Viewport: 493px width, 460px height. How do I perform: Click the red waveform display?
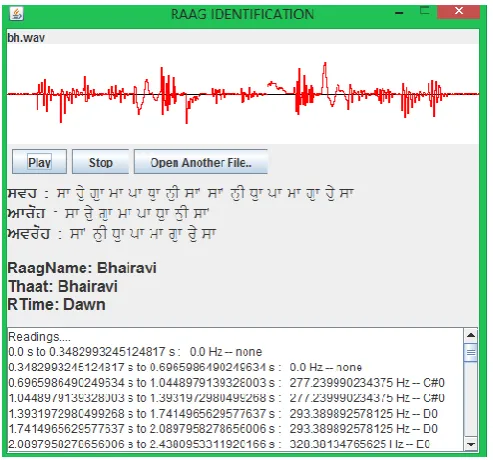pyautogui.click(x=243, y=94)
